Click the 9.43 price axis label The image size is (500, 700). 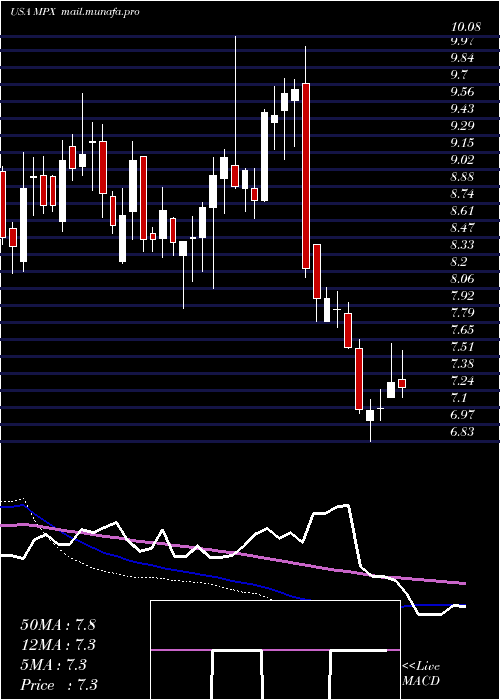click(462, 108)
